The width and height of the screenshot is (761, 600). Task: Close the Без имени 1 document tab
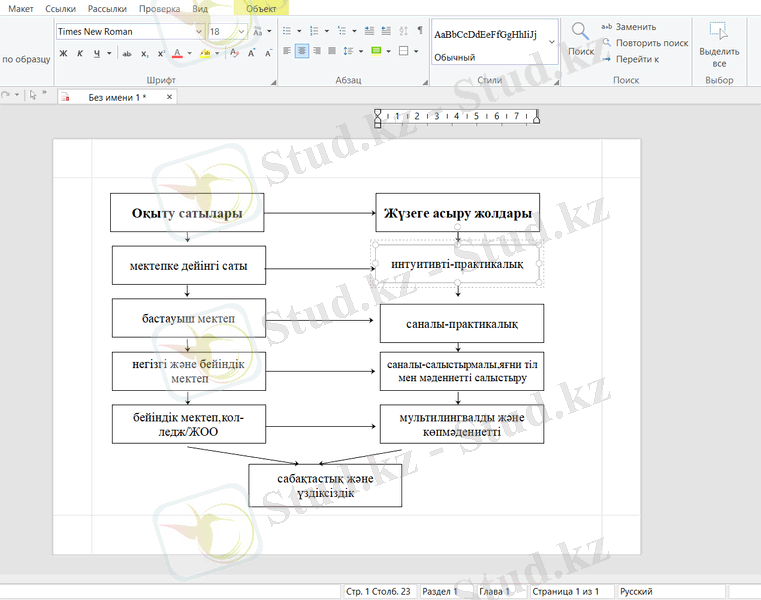click(169, 97)
